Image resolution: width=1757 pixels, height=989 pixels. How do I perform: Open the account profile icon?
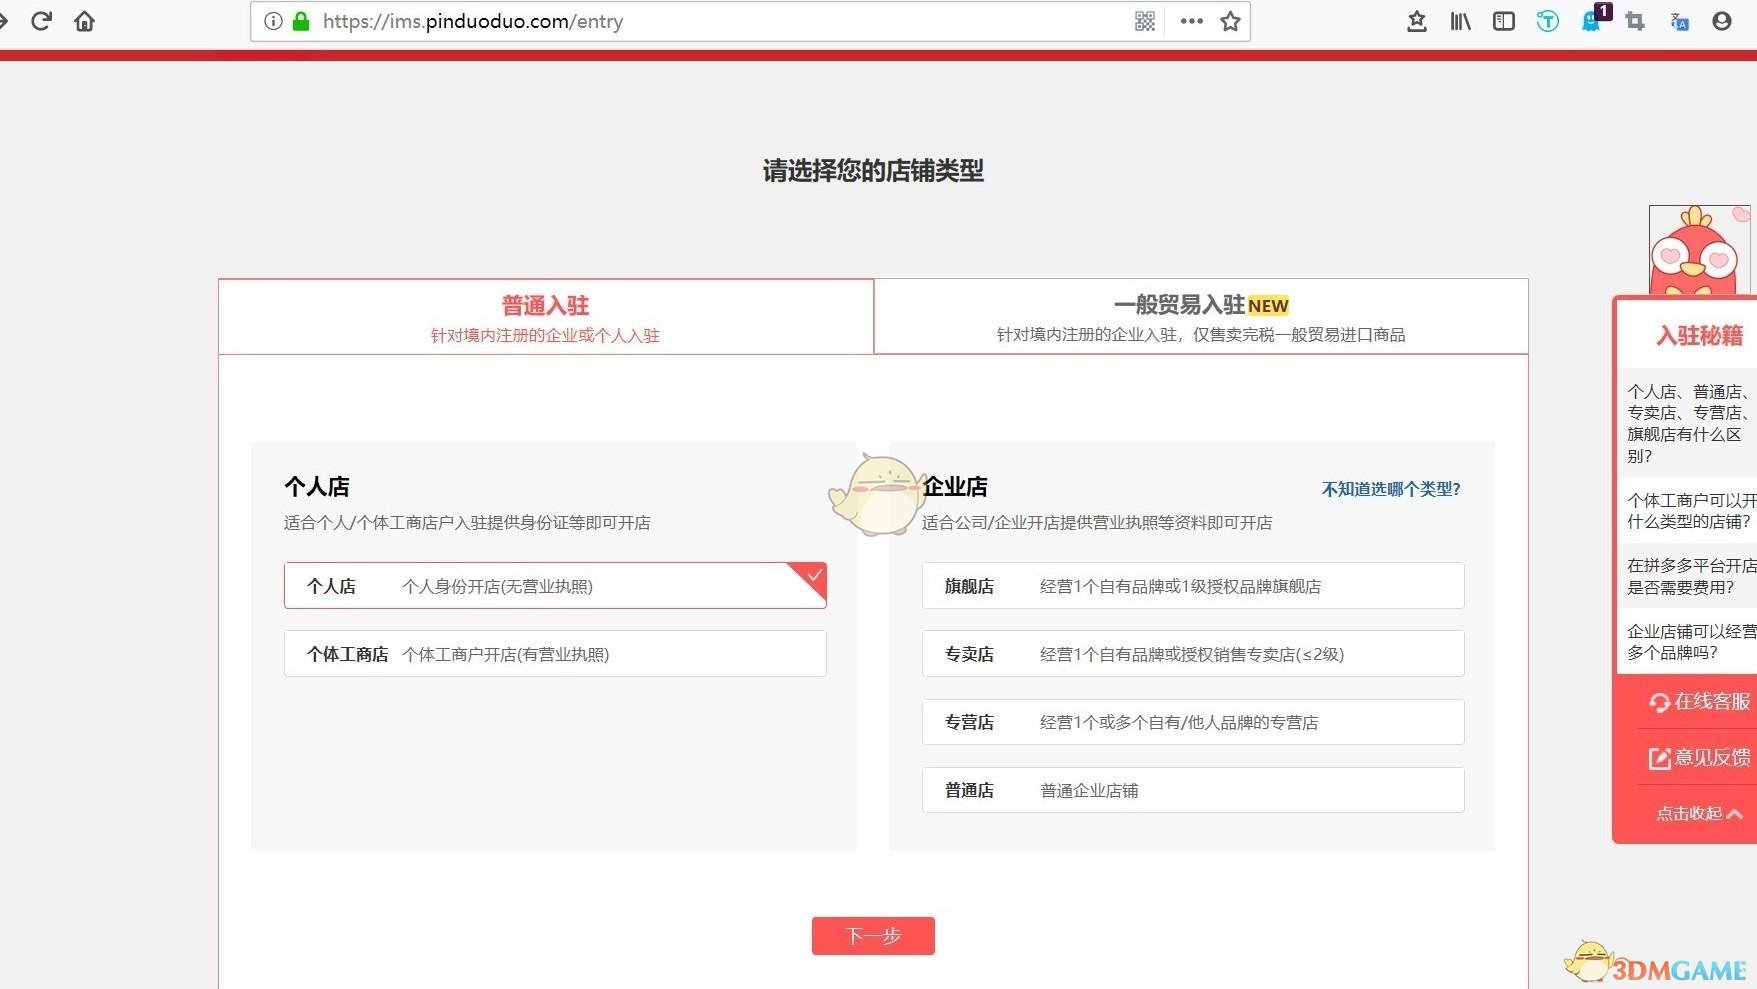point(1722,21)
